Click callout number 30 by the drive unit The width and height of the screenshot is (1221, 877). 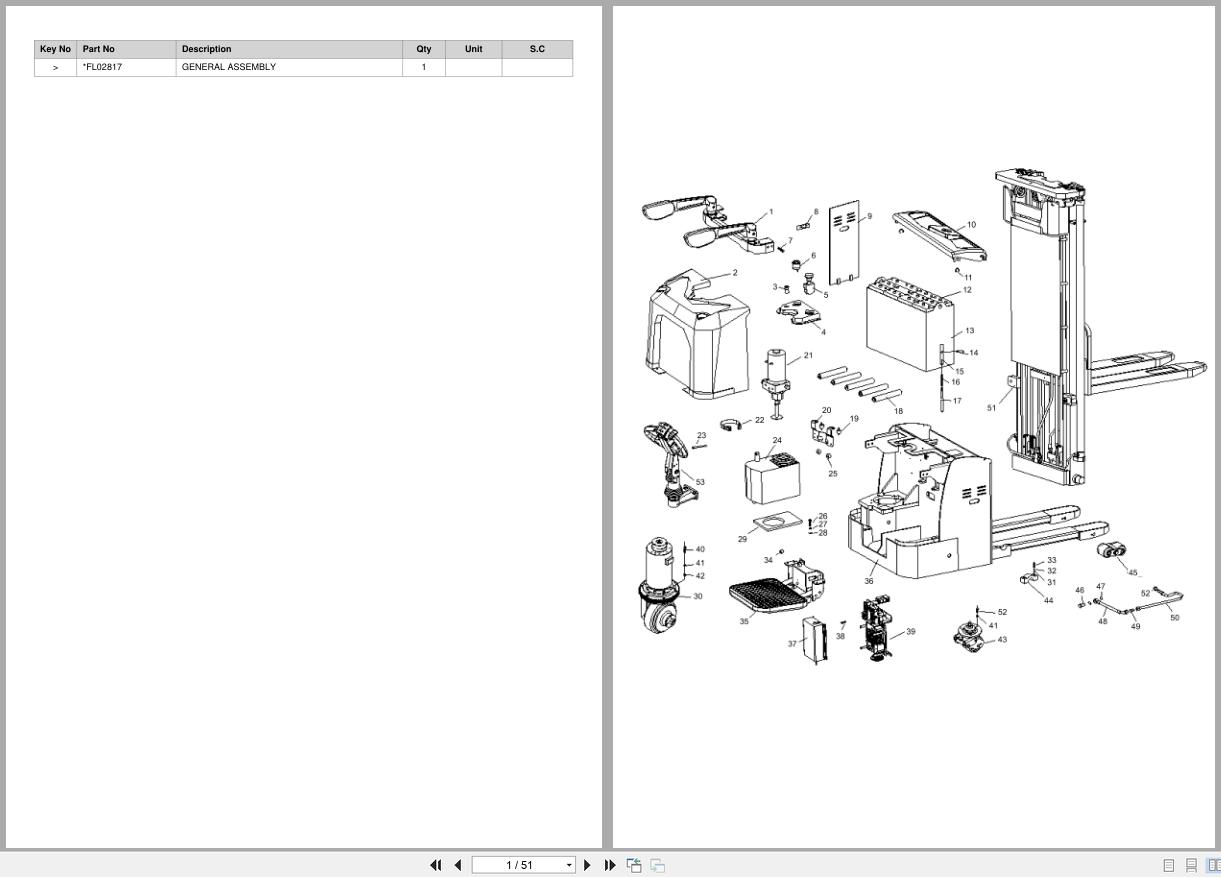[697, 596]
